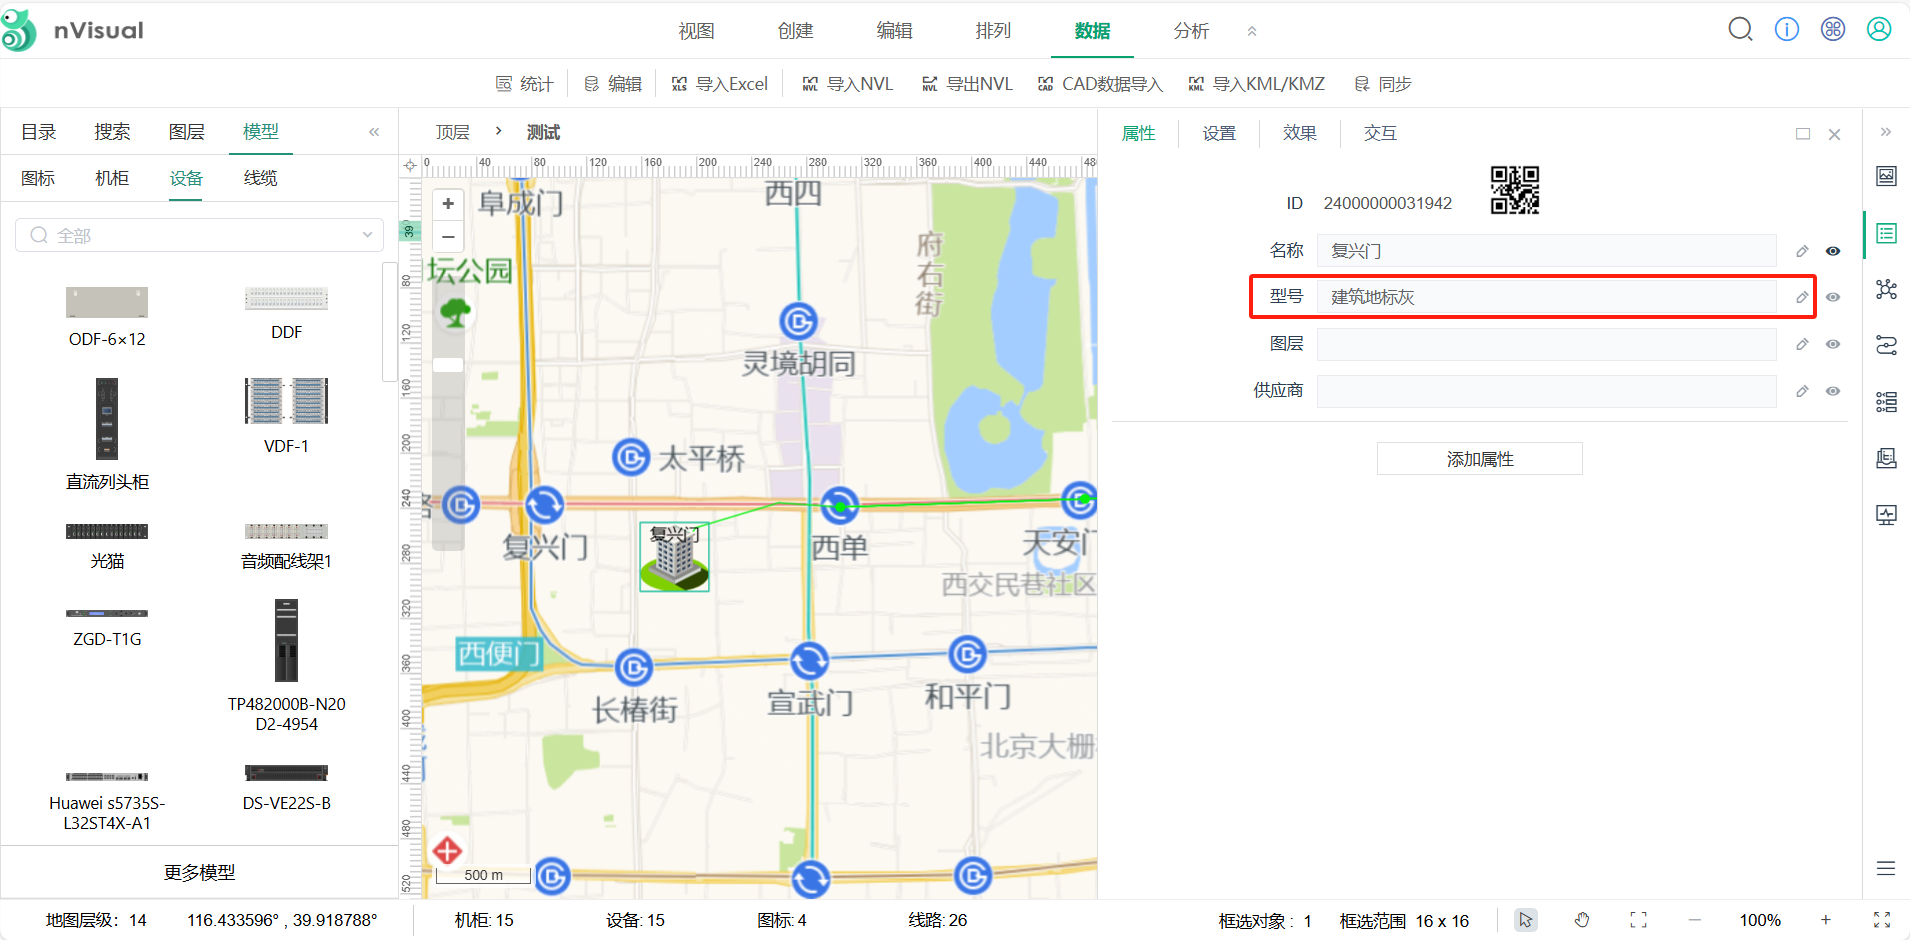Click the ruler origin crosshair icon
Viewport: 1910px width, 940px height.
(410, 166)
